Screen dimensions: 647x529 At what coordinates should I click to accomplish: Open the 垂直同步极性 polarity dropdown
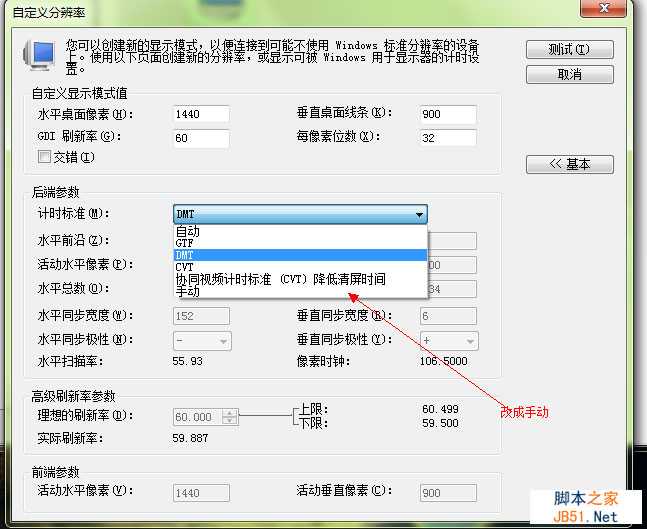[x=449, y=341]
